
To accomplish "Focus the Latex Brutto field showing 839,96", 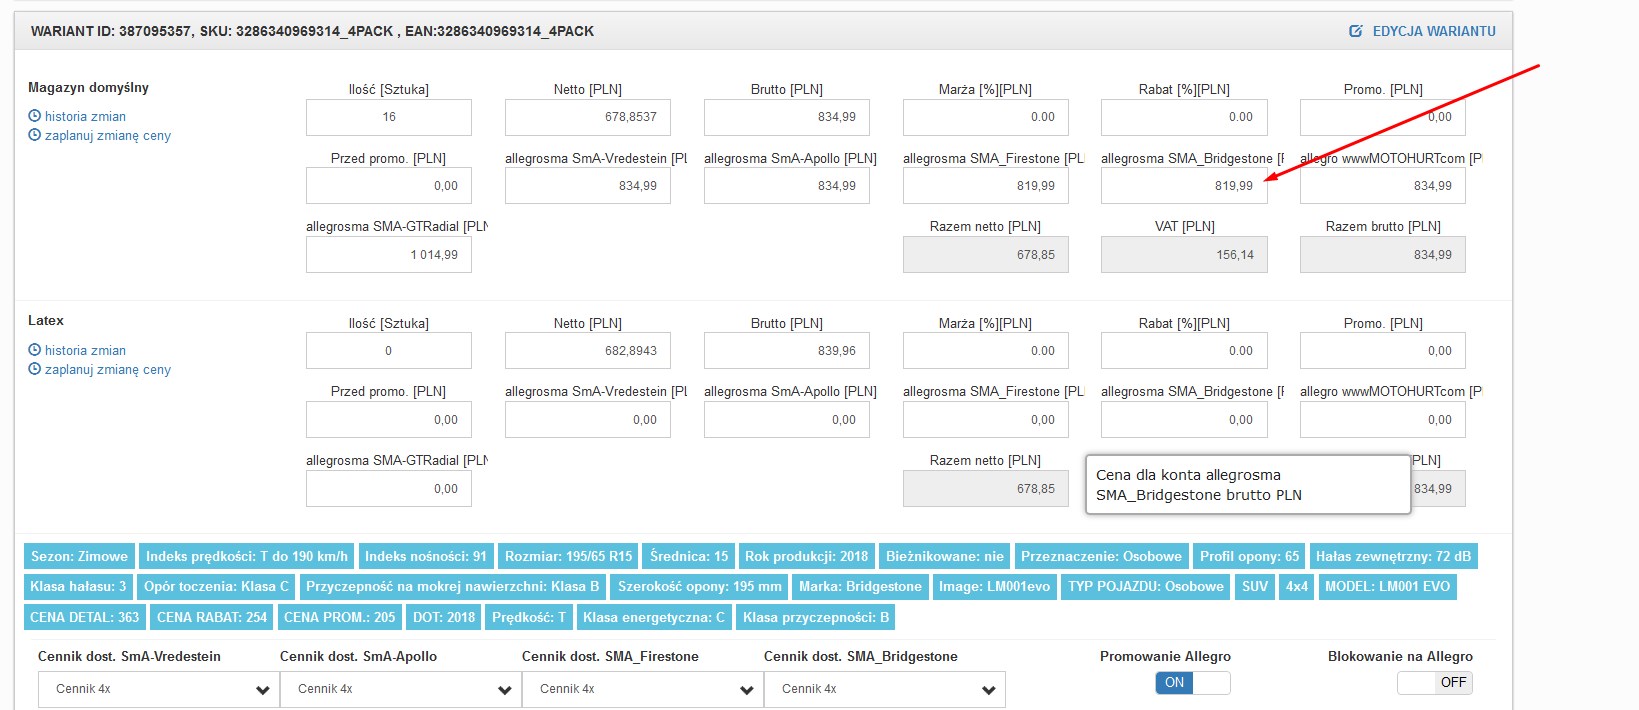I will coord(787,351).
